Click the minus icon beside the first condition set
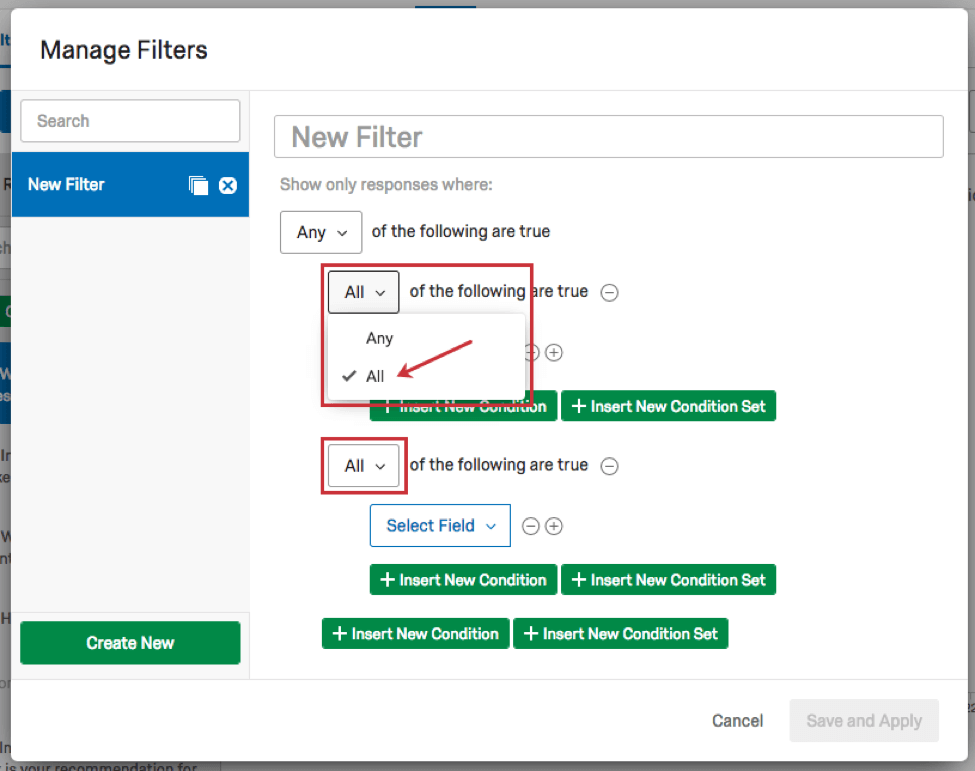The height and width of the screenshot is (771, 975). pyautogui.click(x=610, y=292)
